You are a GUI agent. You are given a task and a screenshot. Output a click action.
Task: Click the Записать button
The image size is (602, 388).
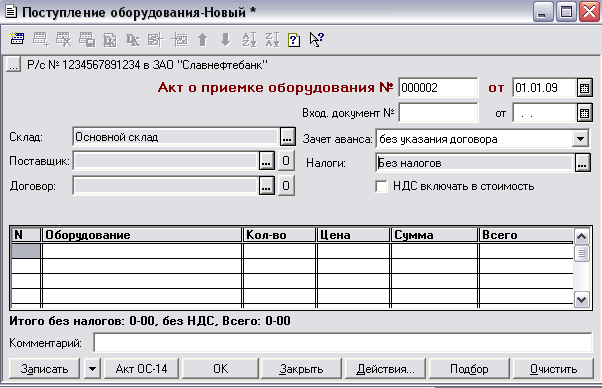(44, 369)
